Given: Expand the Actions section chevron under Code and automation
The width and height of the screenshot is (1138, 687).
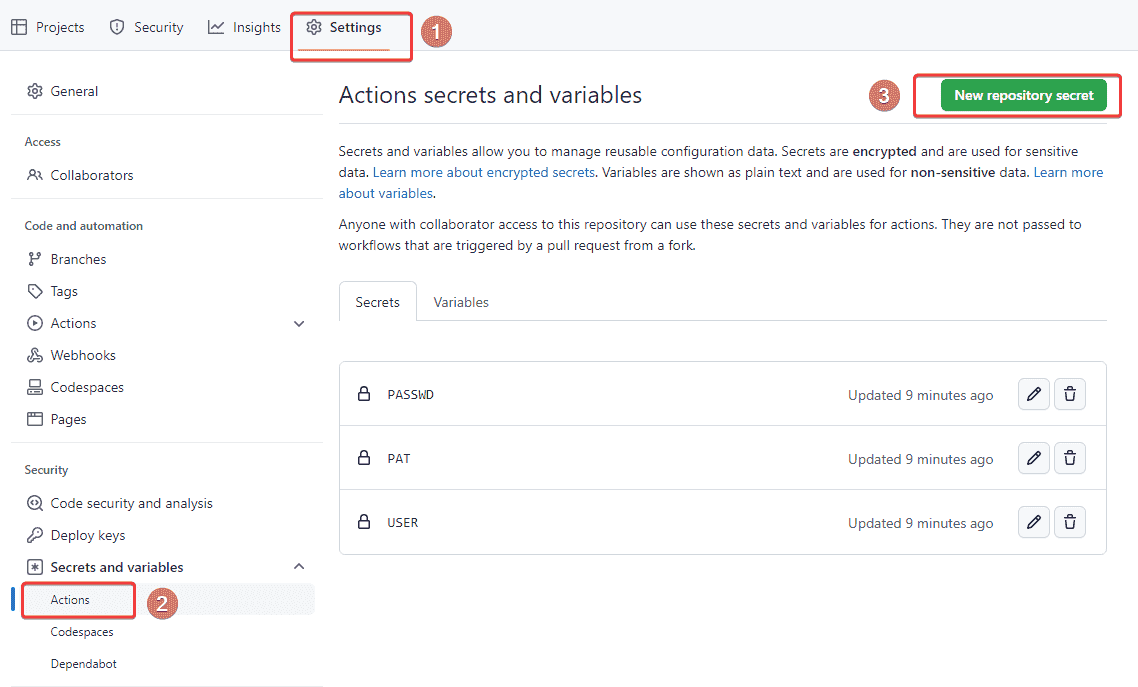Looking at the screenshot, I should pos(298,323).
